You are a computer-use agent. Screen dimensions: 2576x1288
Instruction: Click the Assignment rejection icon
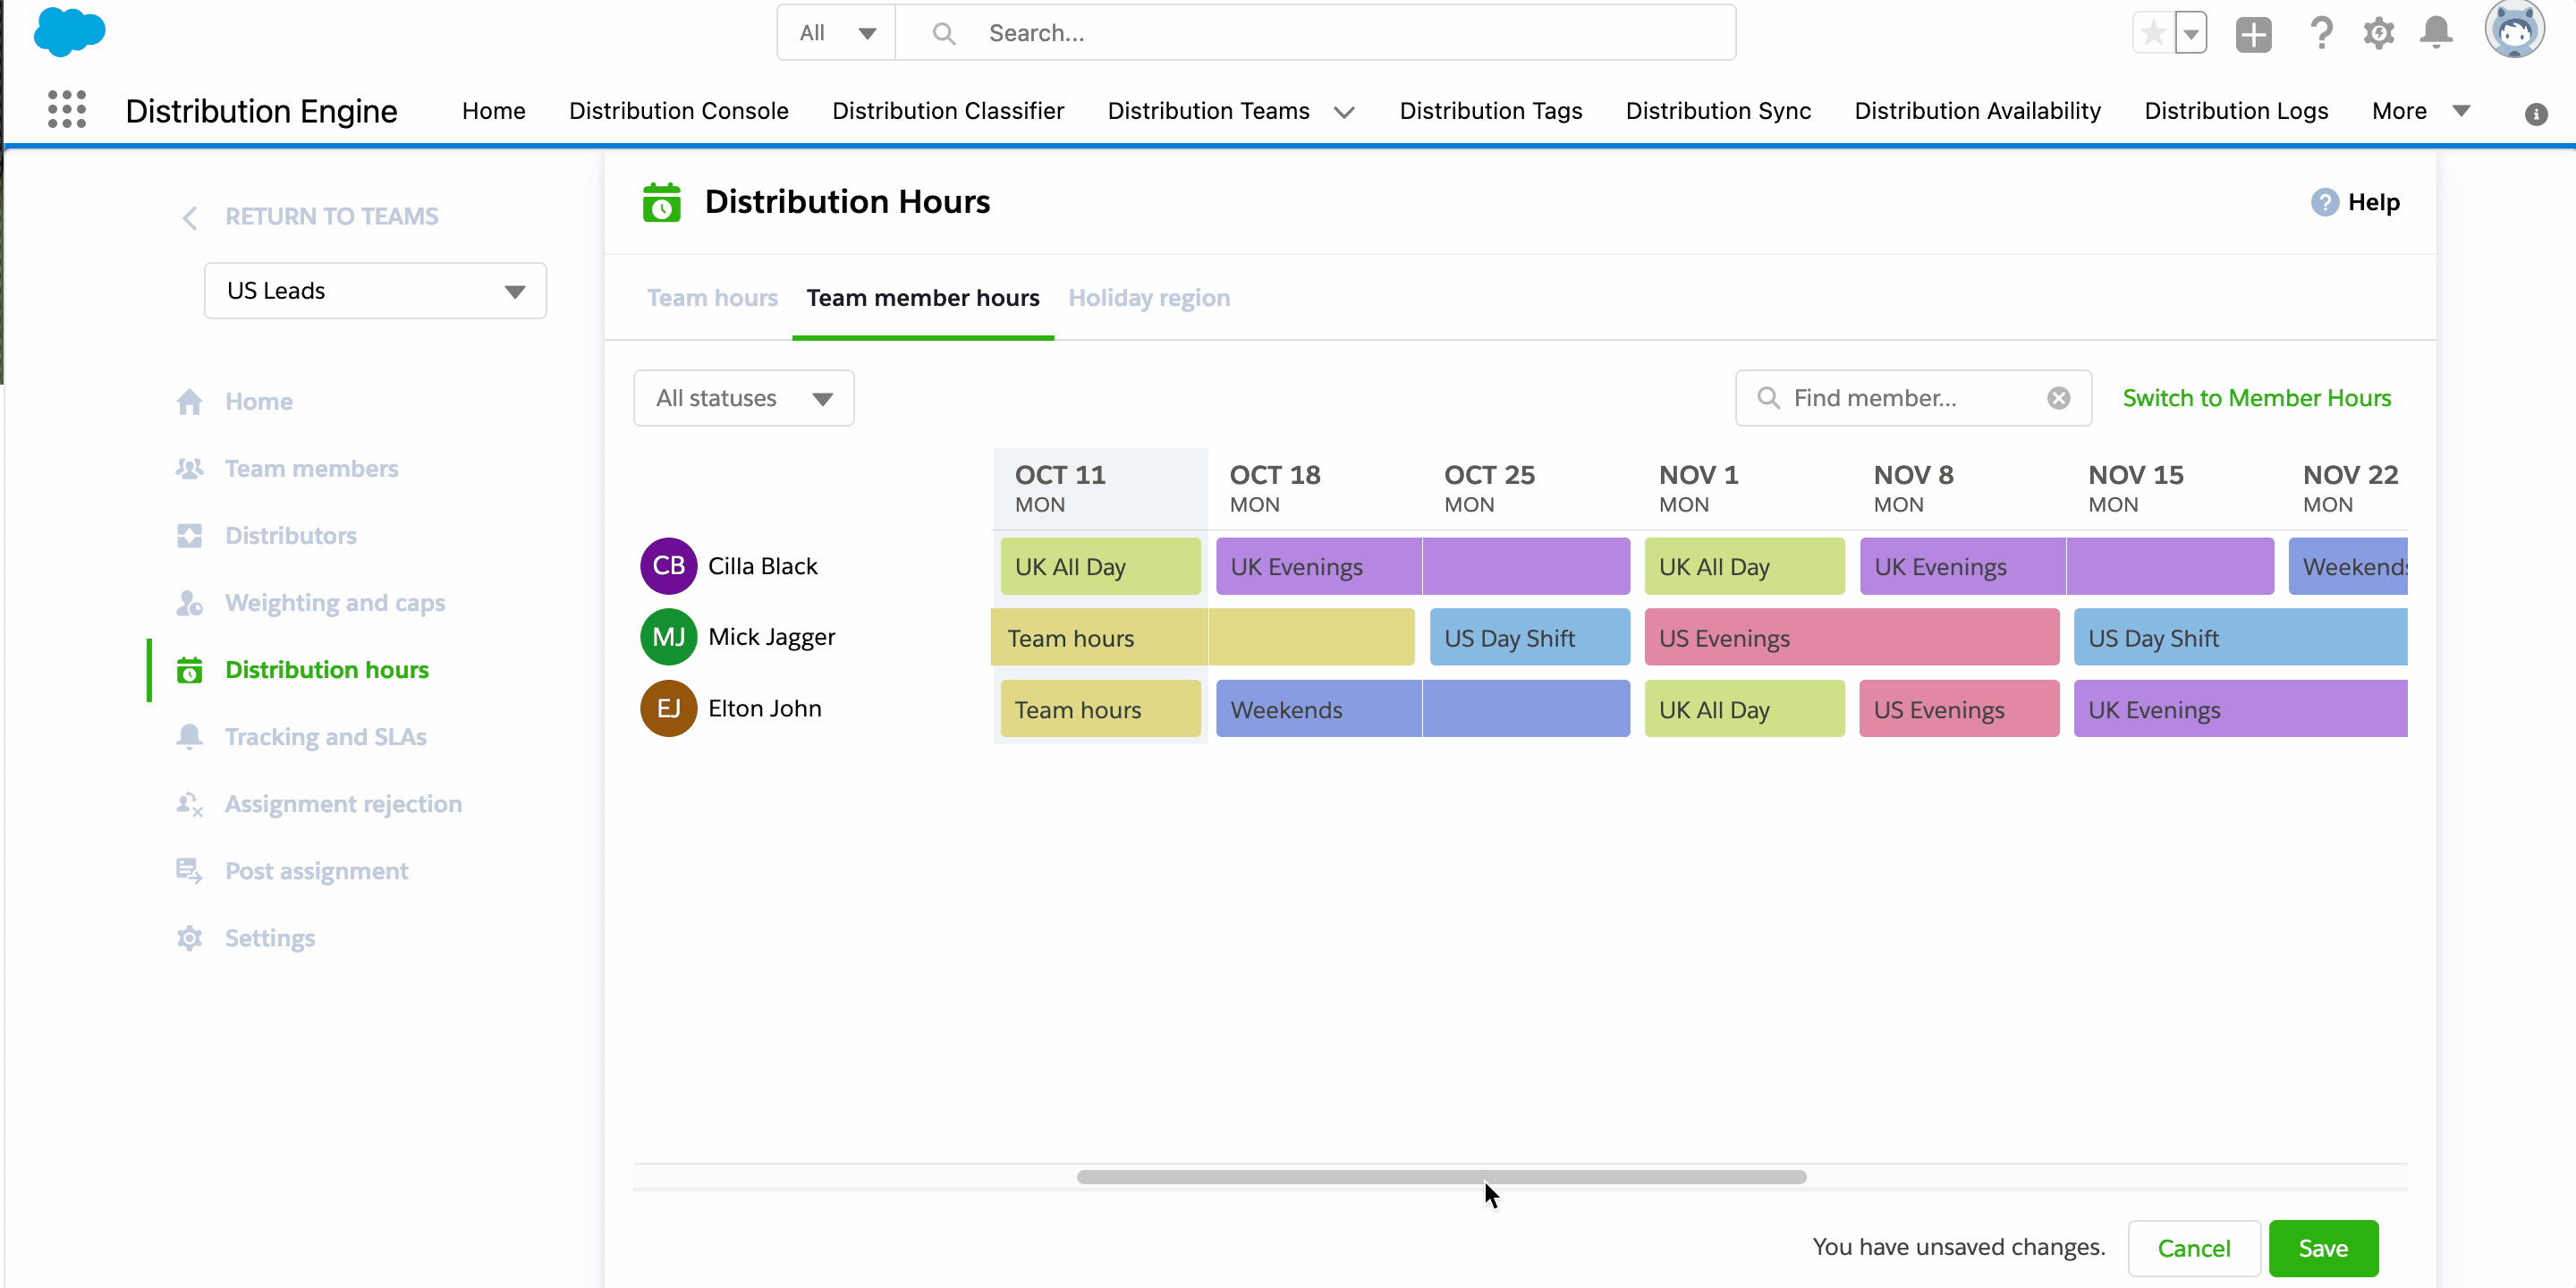pyautogui.click(x=189, y=804)
